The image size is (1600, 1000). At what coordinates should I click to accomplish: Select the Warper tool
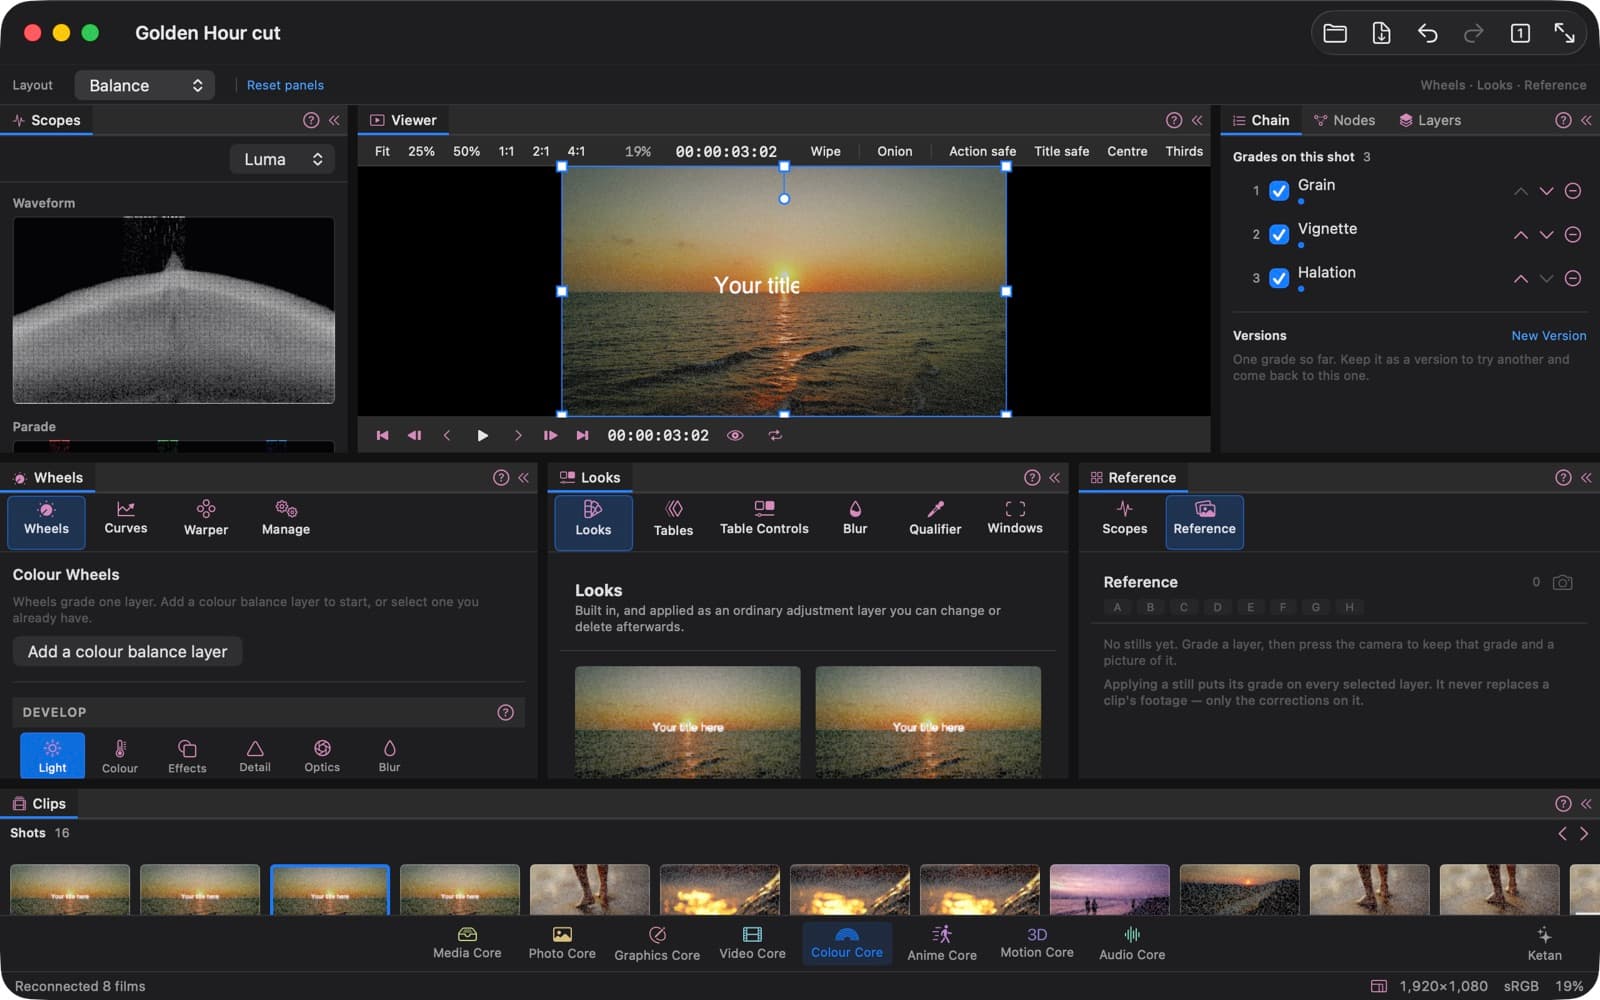[206, 519]
